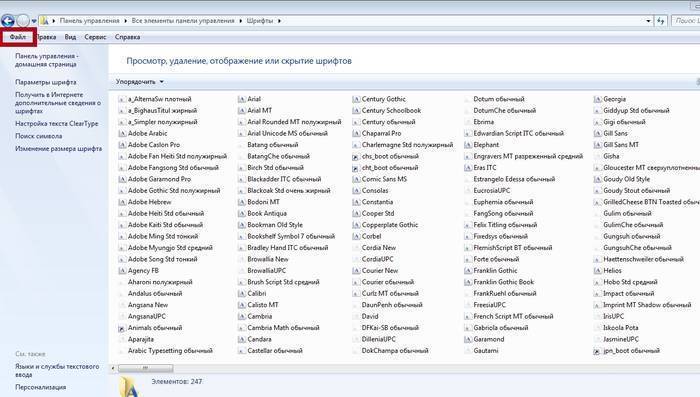Click the Шрифты breadcrumb segment
Image resolution: width=700 pixels, height=397 pixels.
click(x=259, y=21)
